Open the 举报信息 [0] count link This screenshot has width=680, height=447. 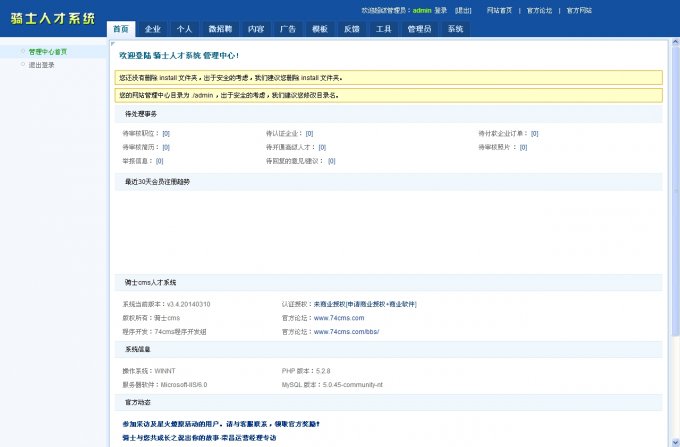(160, 161)
